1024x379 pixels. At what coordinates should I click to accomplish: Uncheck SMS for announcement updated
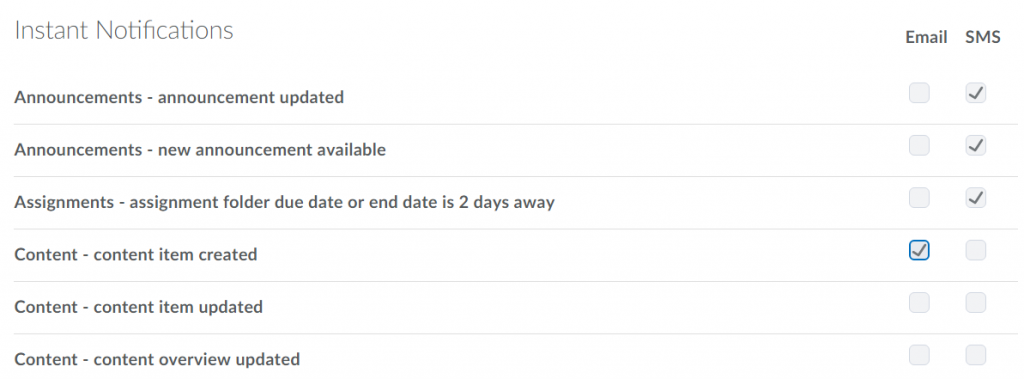pos(976,93)
